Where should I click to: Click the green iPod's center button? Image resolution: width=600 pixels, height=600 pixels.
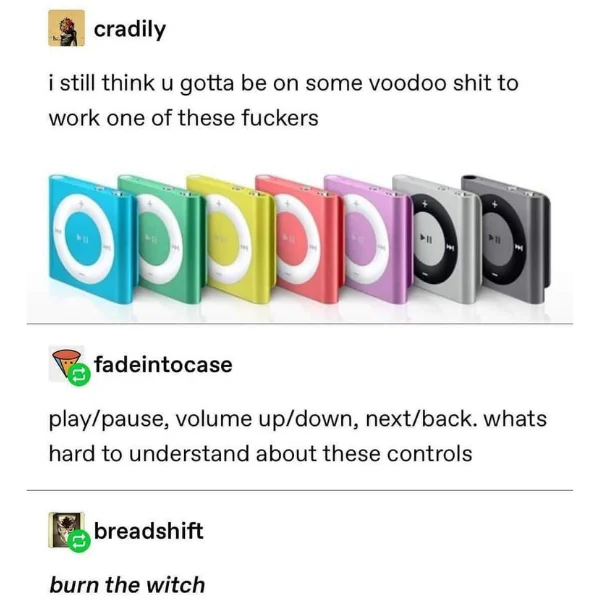pyautogui.click(x=154, y=238)
